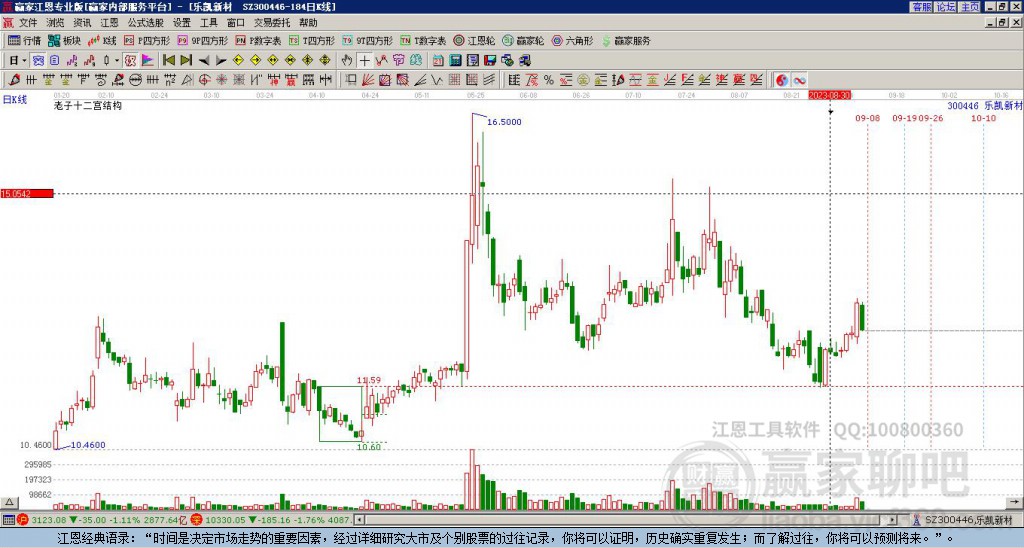Jump to first bar arrow icon

pos(168,60)
